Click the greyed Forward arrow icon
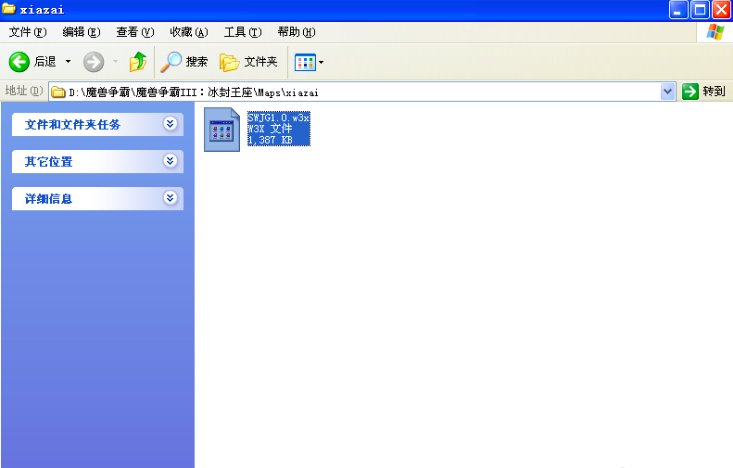 (x=93, y=62)
